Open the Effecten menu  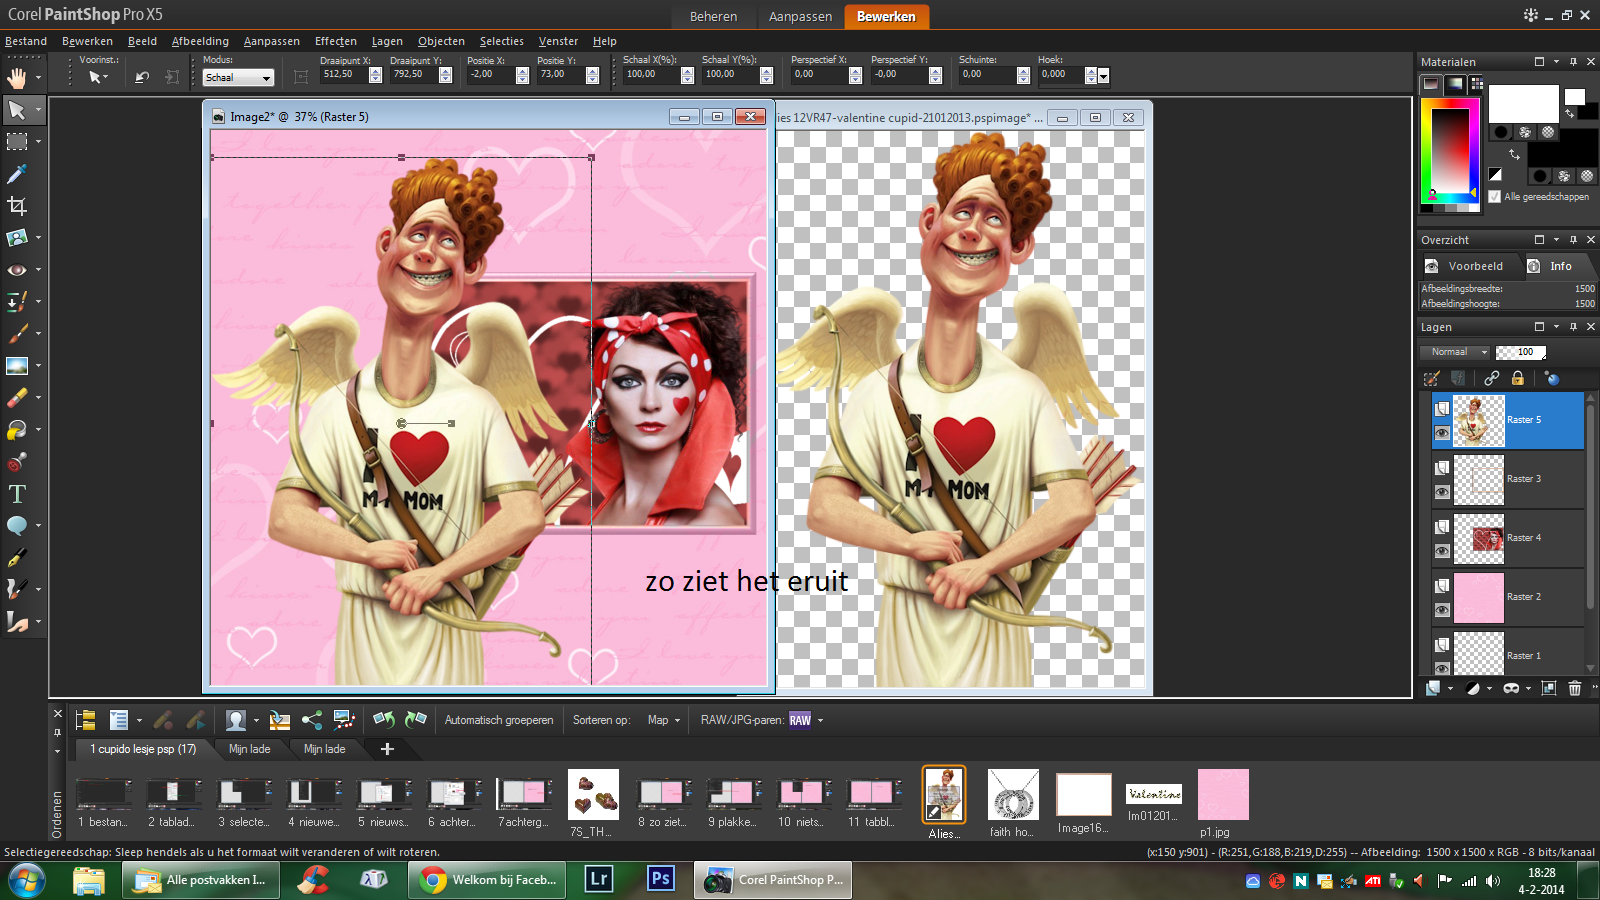[x=336, y=41]
